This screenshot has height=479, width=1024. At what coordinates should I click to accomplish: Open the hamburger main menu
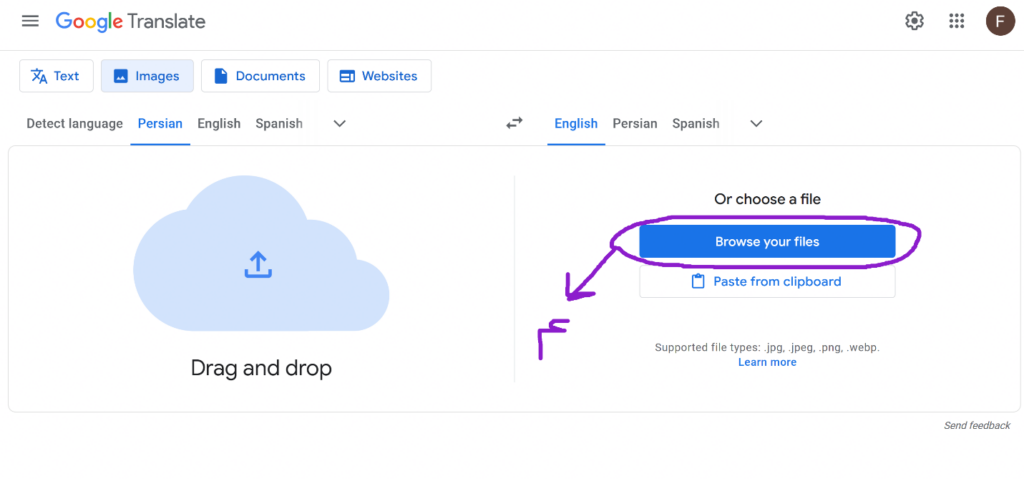click(30, 21)
